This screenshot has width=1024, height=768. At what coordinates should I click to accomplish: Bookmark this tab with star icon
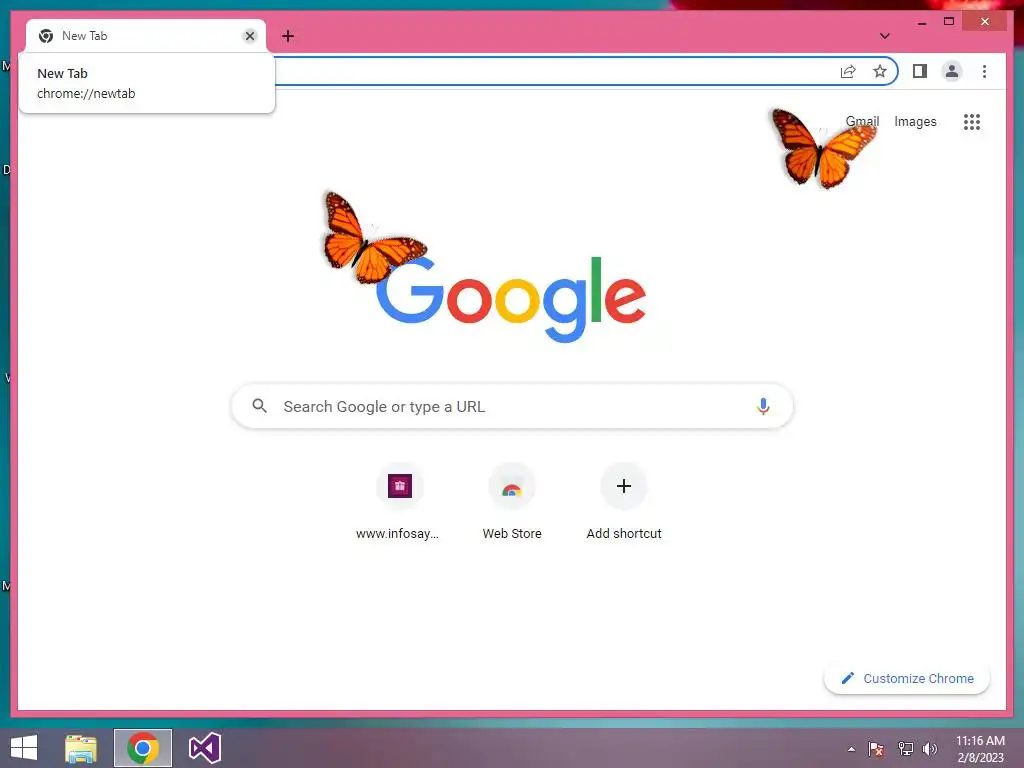pyautogui.click(x=880, y=71)
